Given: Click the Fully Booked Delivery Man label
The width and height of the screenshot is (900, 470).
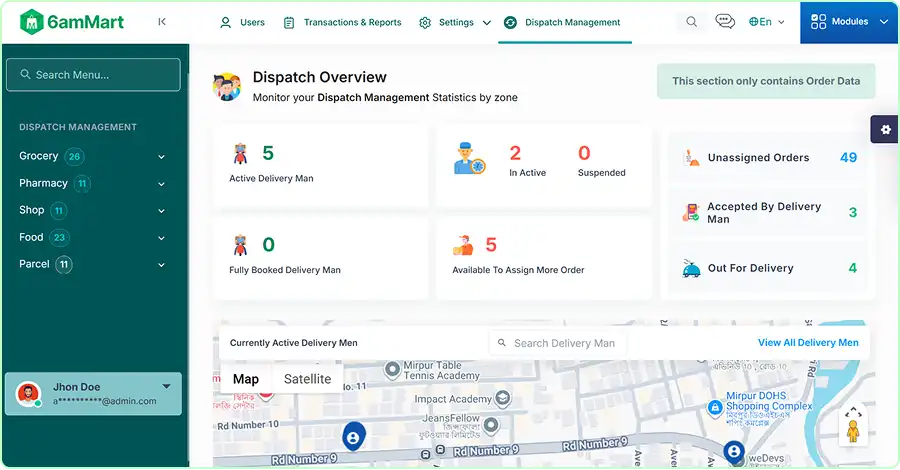Looking at the screenshot, I should 285,270.
